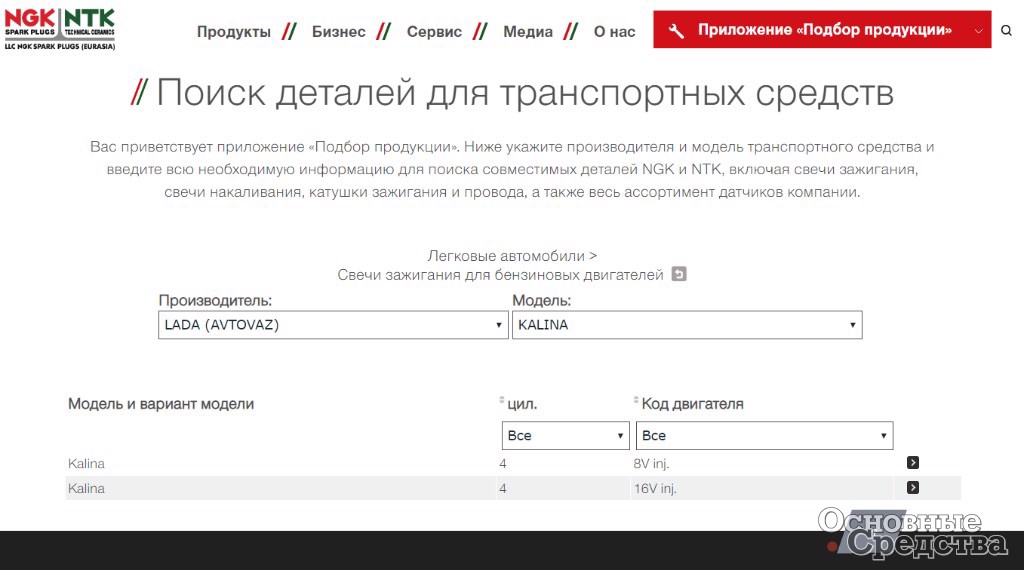Open the Производитель dropdown LADA (AVTOVAZ)
This screenshot has width=1024, height=570.
tap(333, 325)
